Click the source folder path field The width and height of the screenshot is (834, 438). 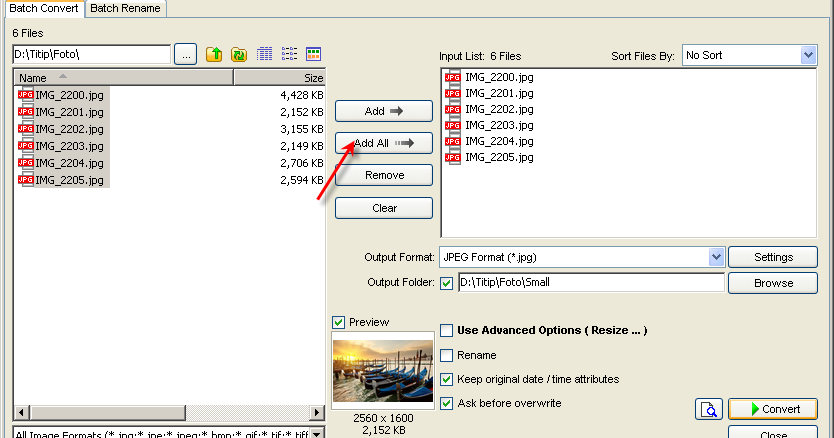click(91, 54)
